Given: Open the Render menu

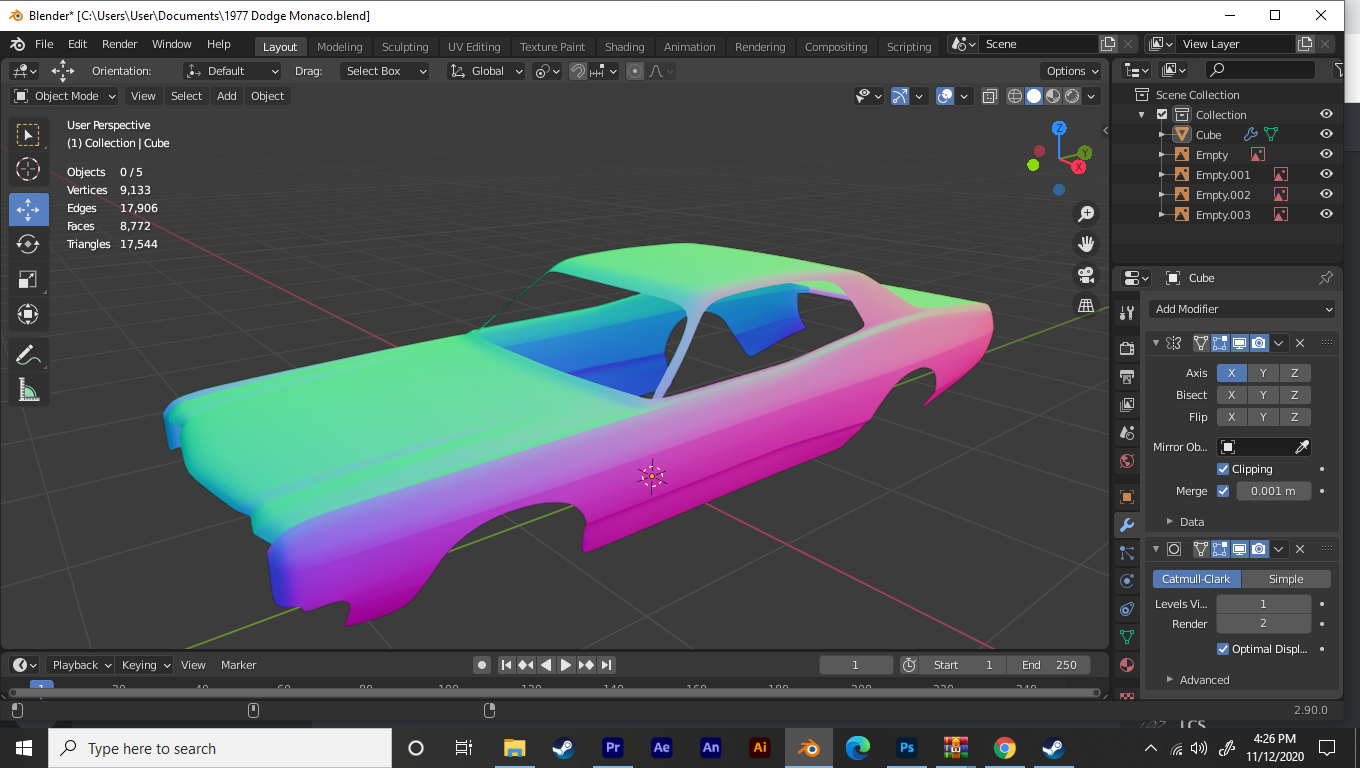Looking at the screenshot, I should pos(120,44).
